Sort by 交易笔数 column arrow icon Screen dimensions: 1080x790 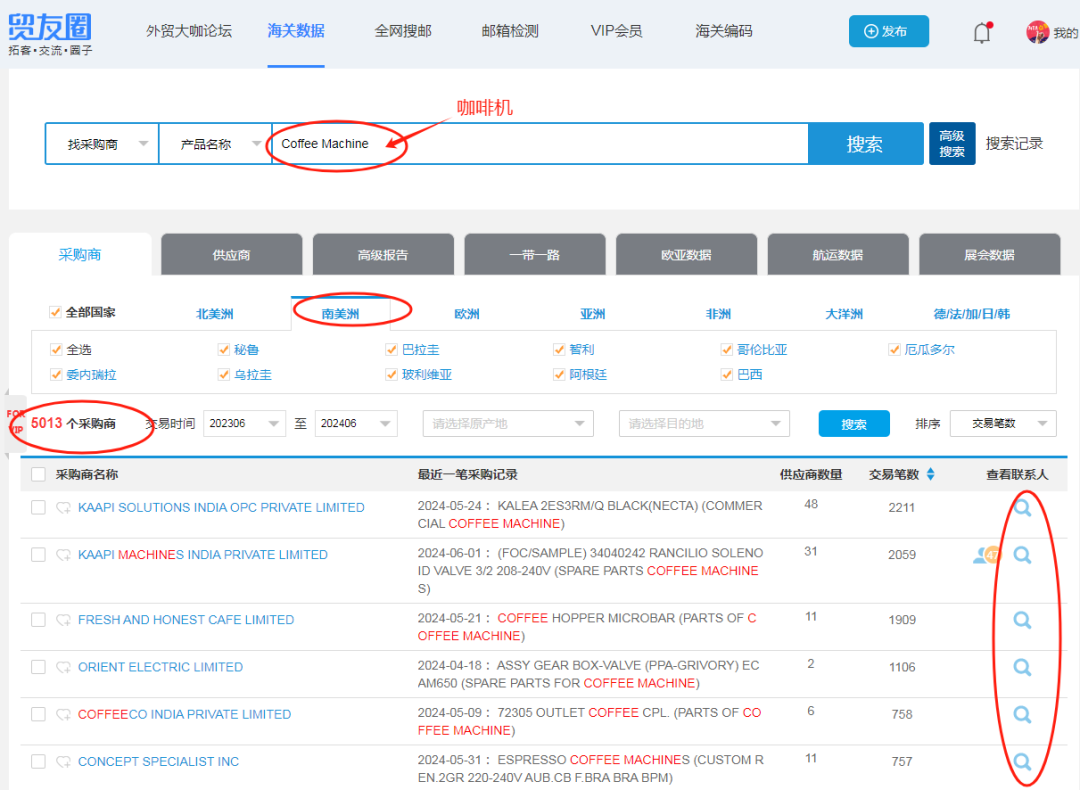(930, 474)
